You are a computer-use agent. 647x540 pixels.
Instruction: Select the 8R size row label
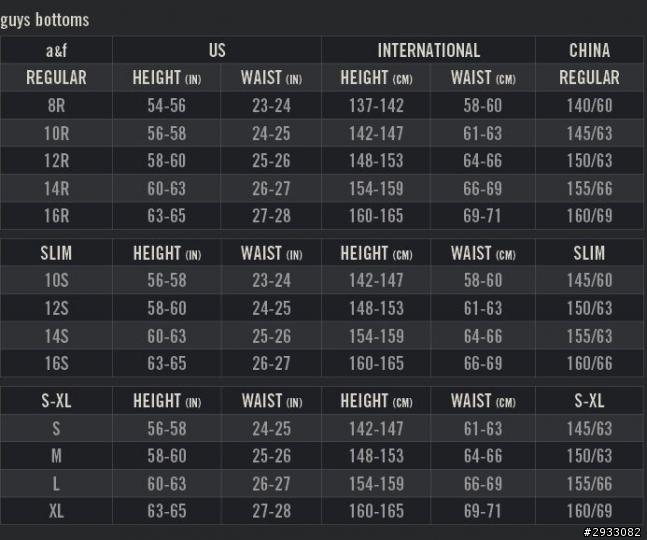(x=57, y=106)
